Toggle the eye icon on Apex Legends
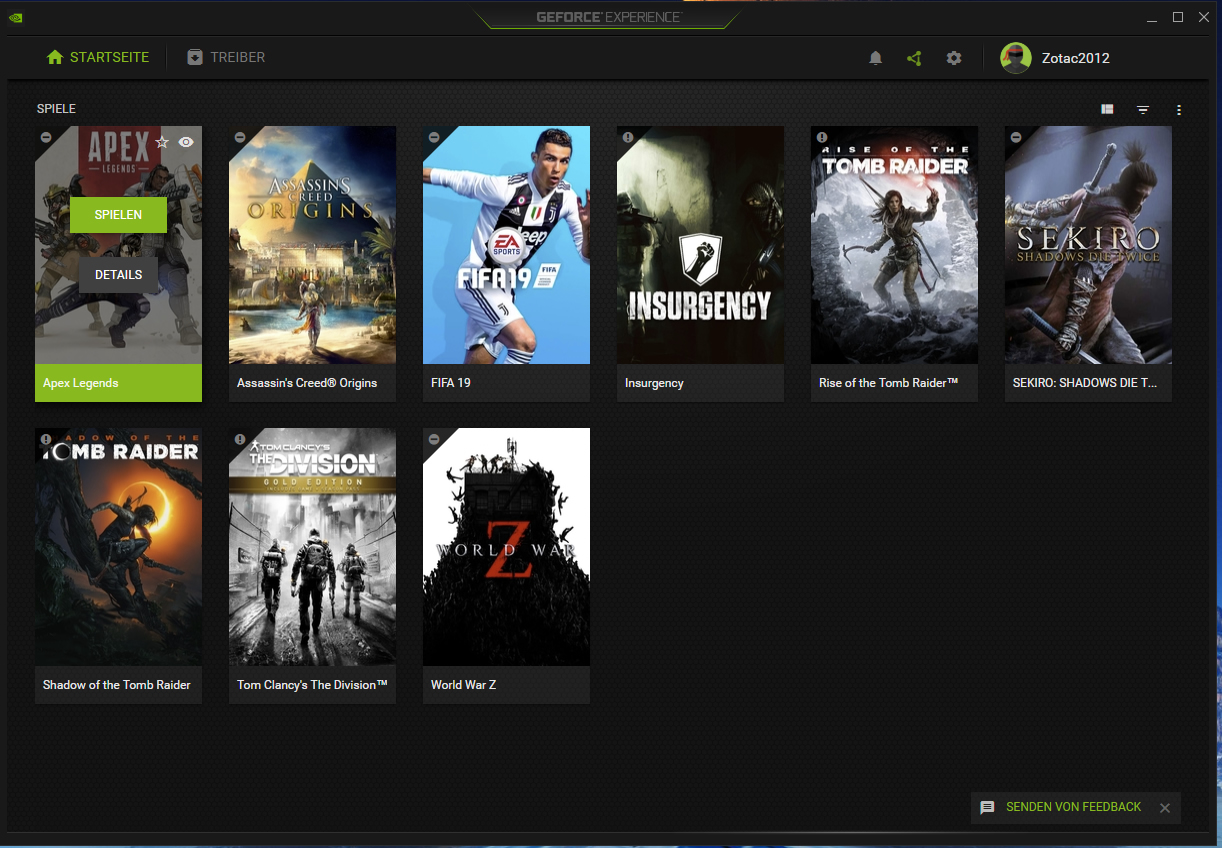Viewport: 1222px width, 848px height. 186,142
